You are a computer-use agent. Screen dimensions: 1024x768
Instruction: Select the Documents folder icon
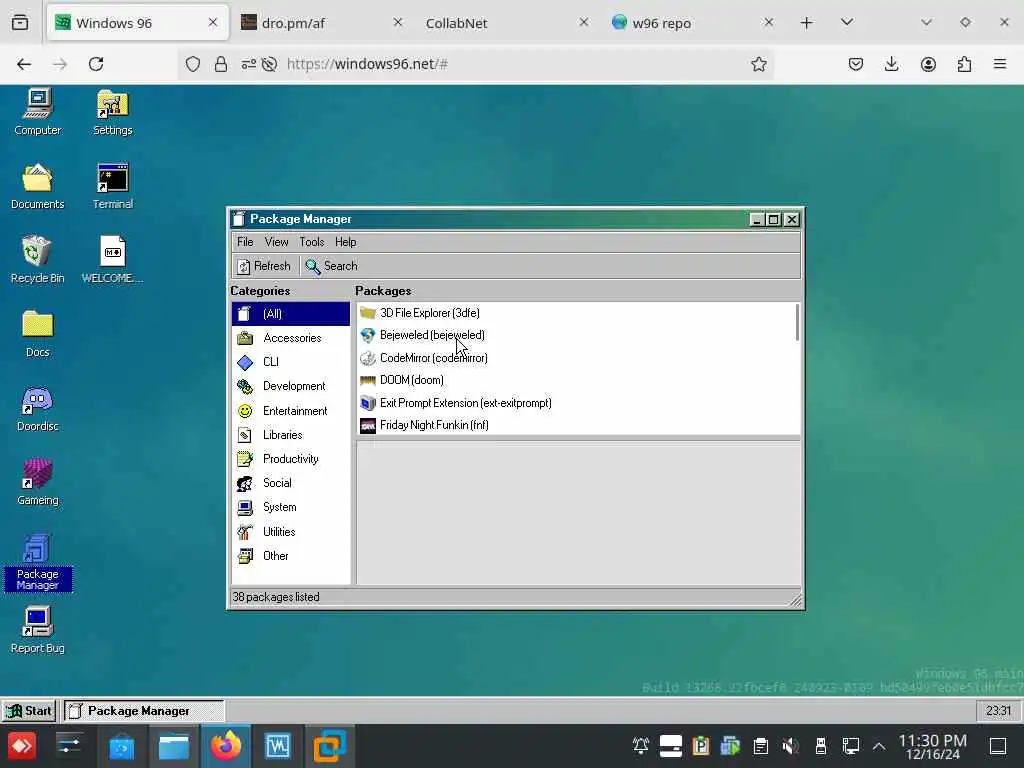tap(37, 186)
